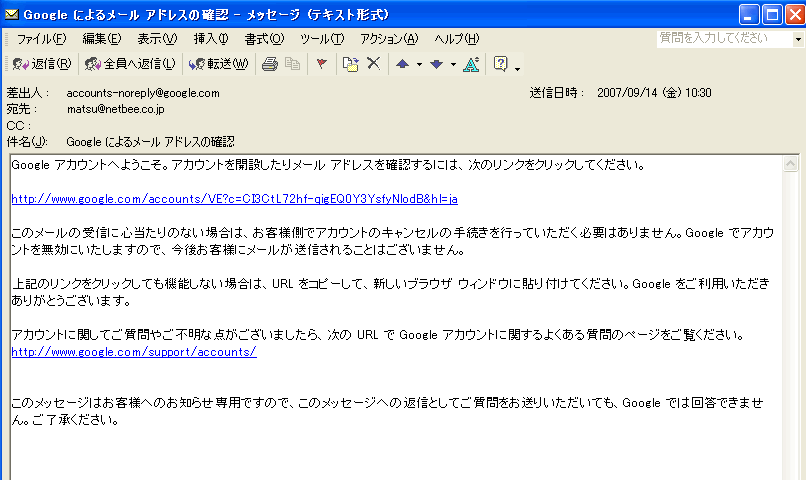The height and width of the screenshot is (480, 806).
Task: Minimize the message window
Action: [749, 15]
